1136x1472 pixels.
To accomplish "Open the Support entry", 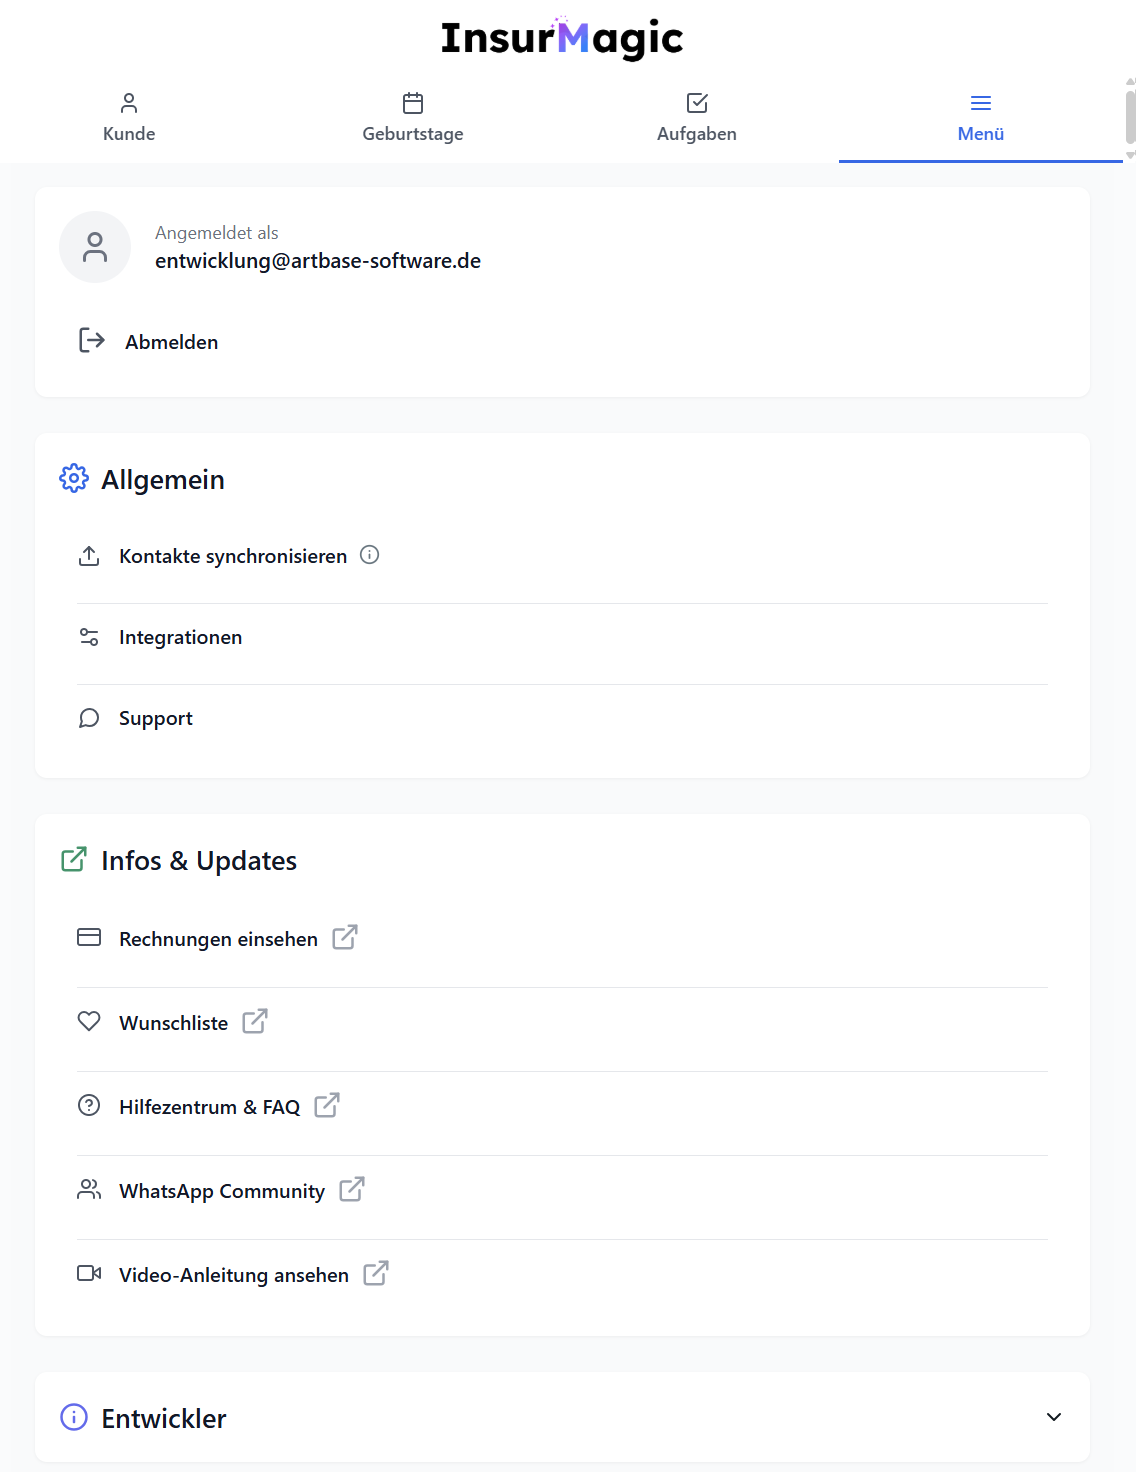I will tap(562, 718).
